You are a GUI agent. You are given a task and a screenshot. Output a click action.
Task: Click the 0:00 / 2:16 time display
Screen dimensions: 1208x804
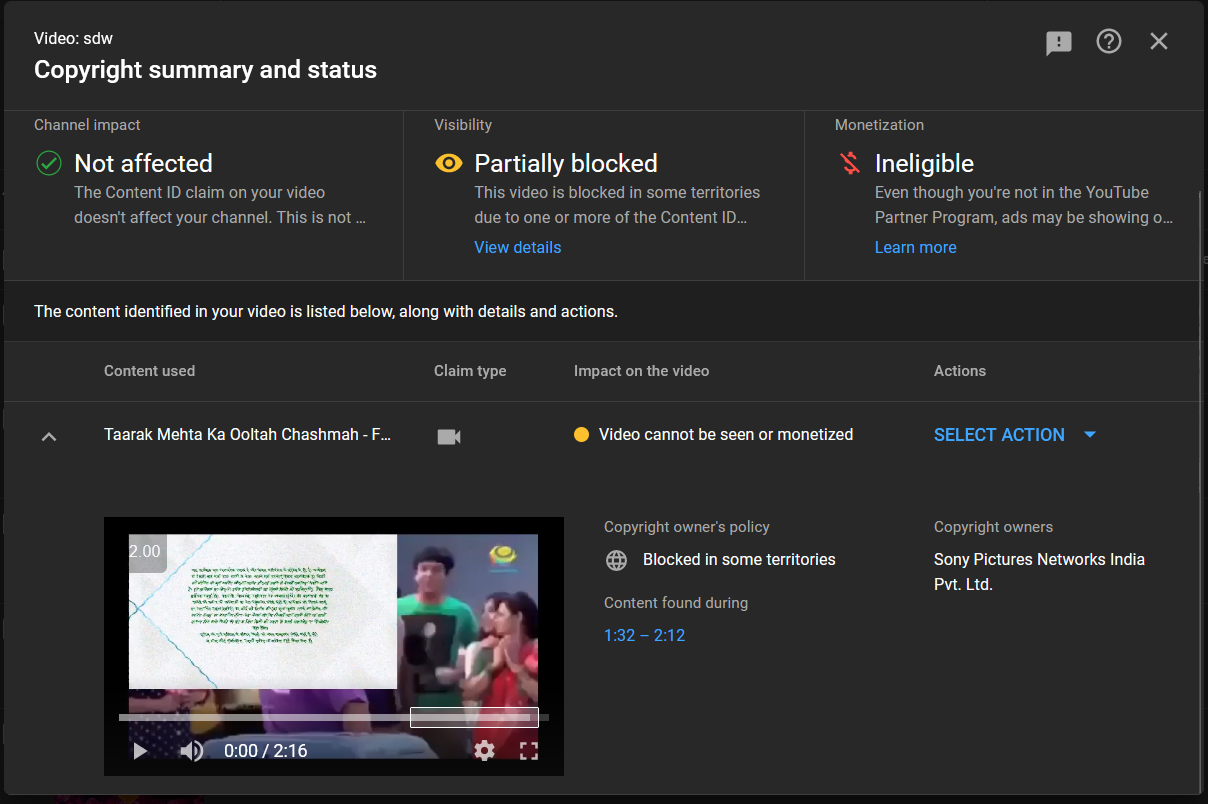265,750
